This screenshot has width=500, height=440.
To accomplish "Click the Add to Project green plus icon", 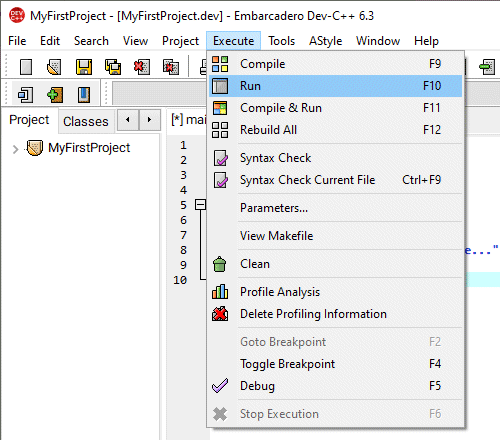I will (x=55, y=95).
